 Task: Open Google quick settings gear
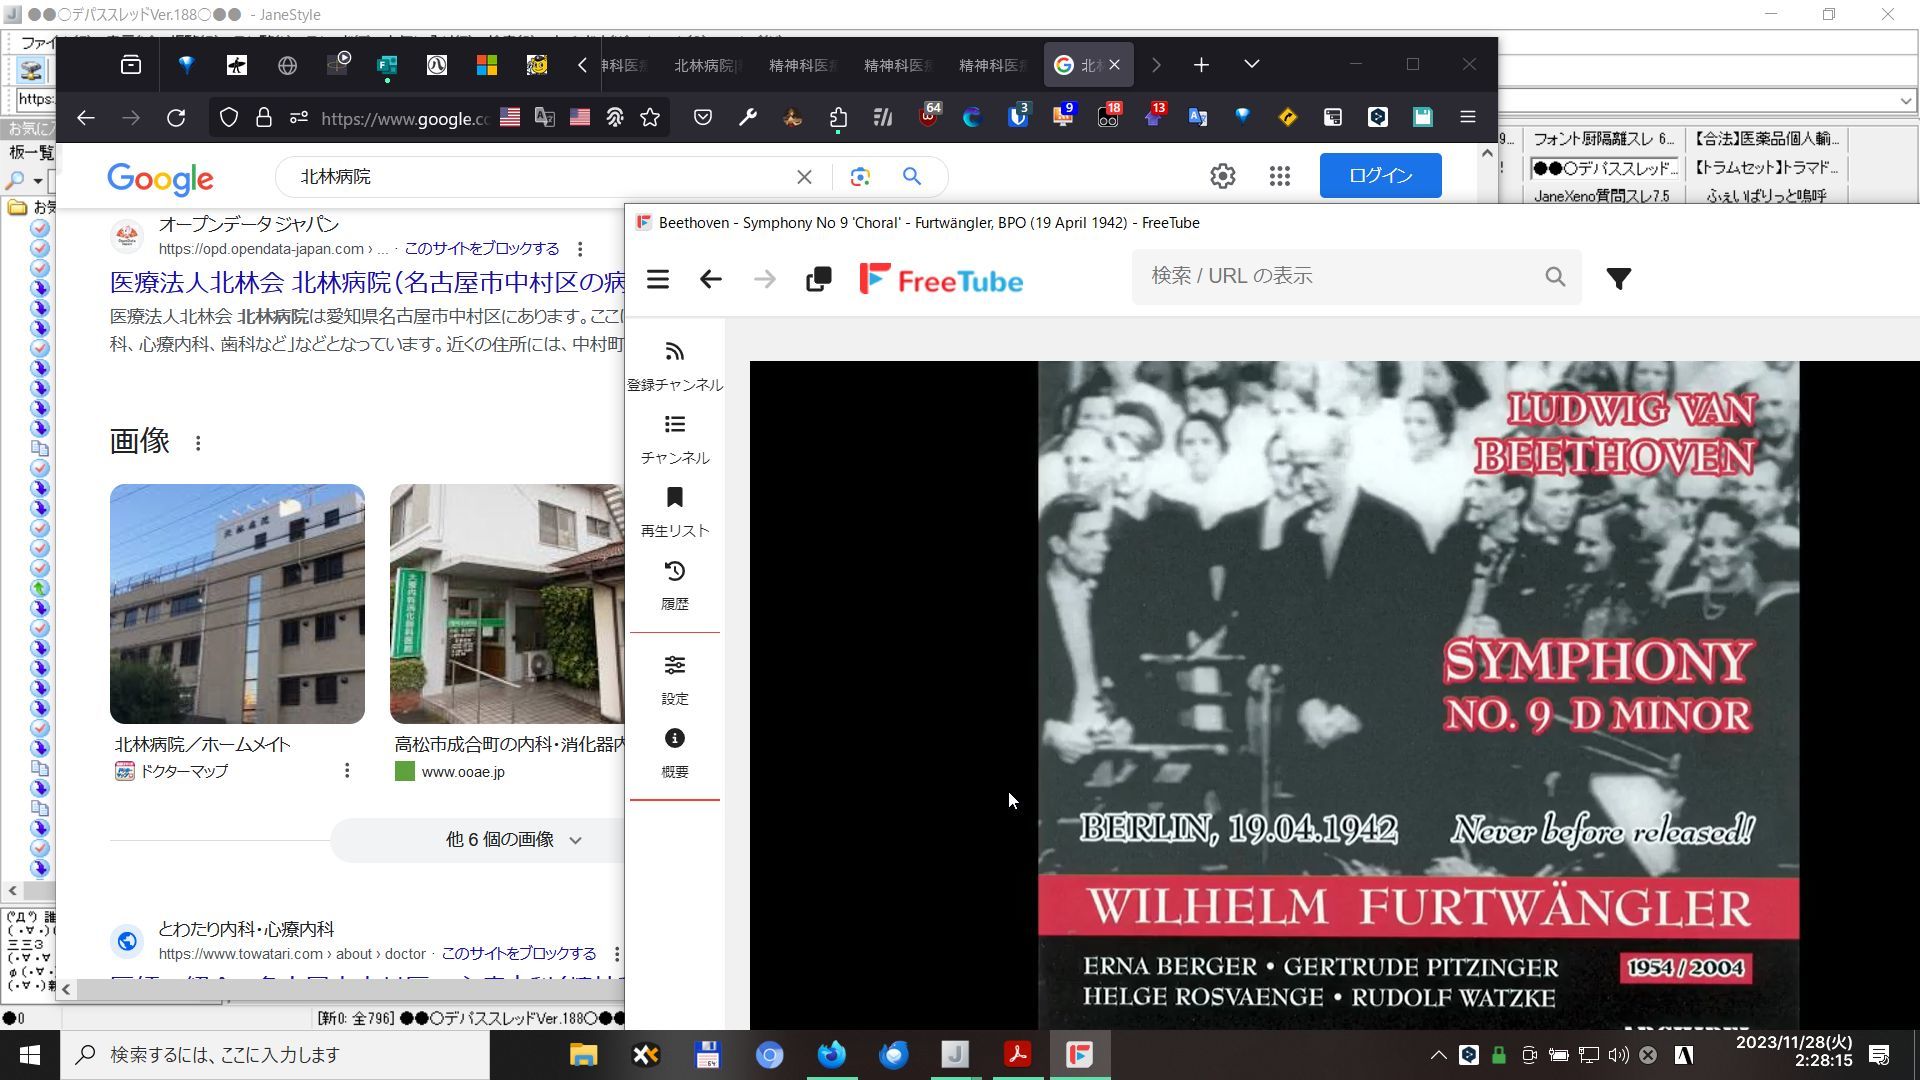click(1222, 176)
